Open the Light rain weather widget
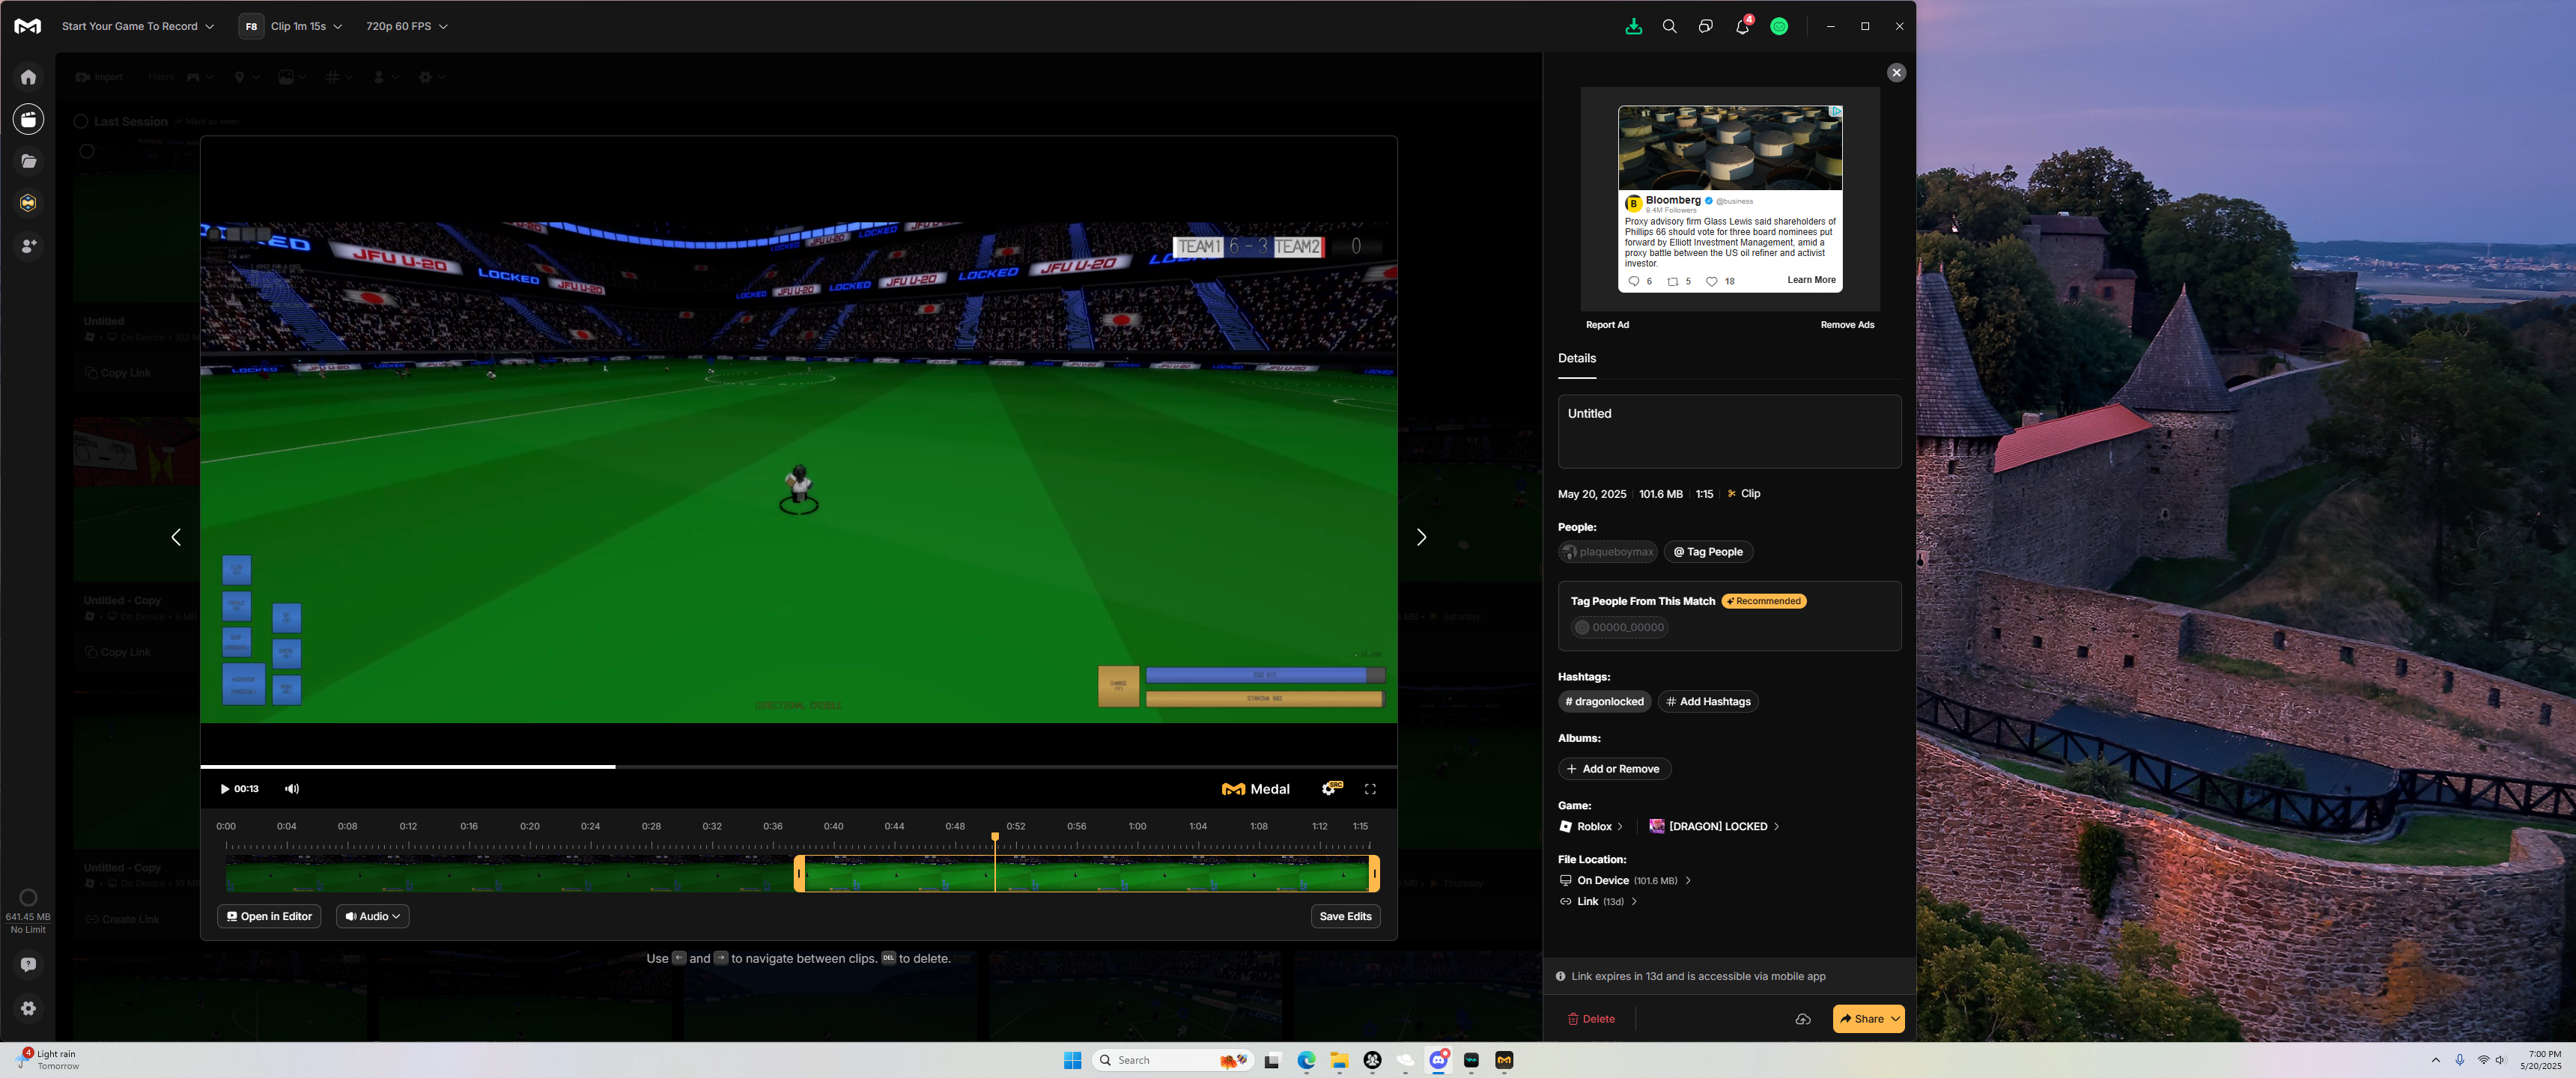 coord(49,1060)
